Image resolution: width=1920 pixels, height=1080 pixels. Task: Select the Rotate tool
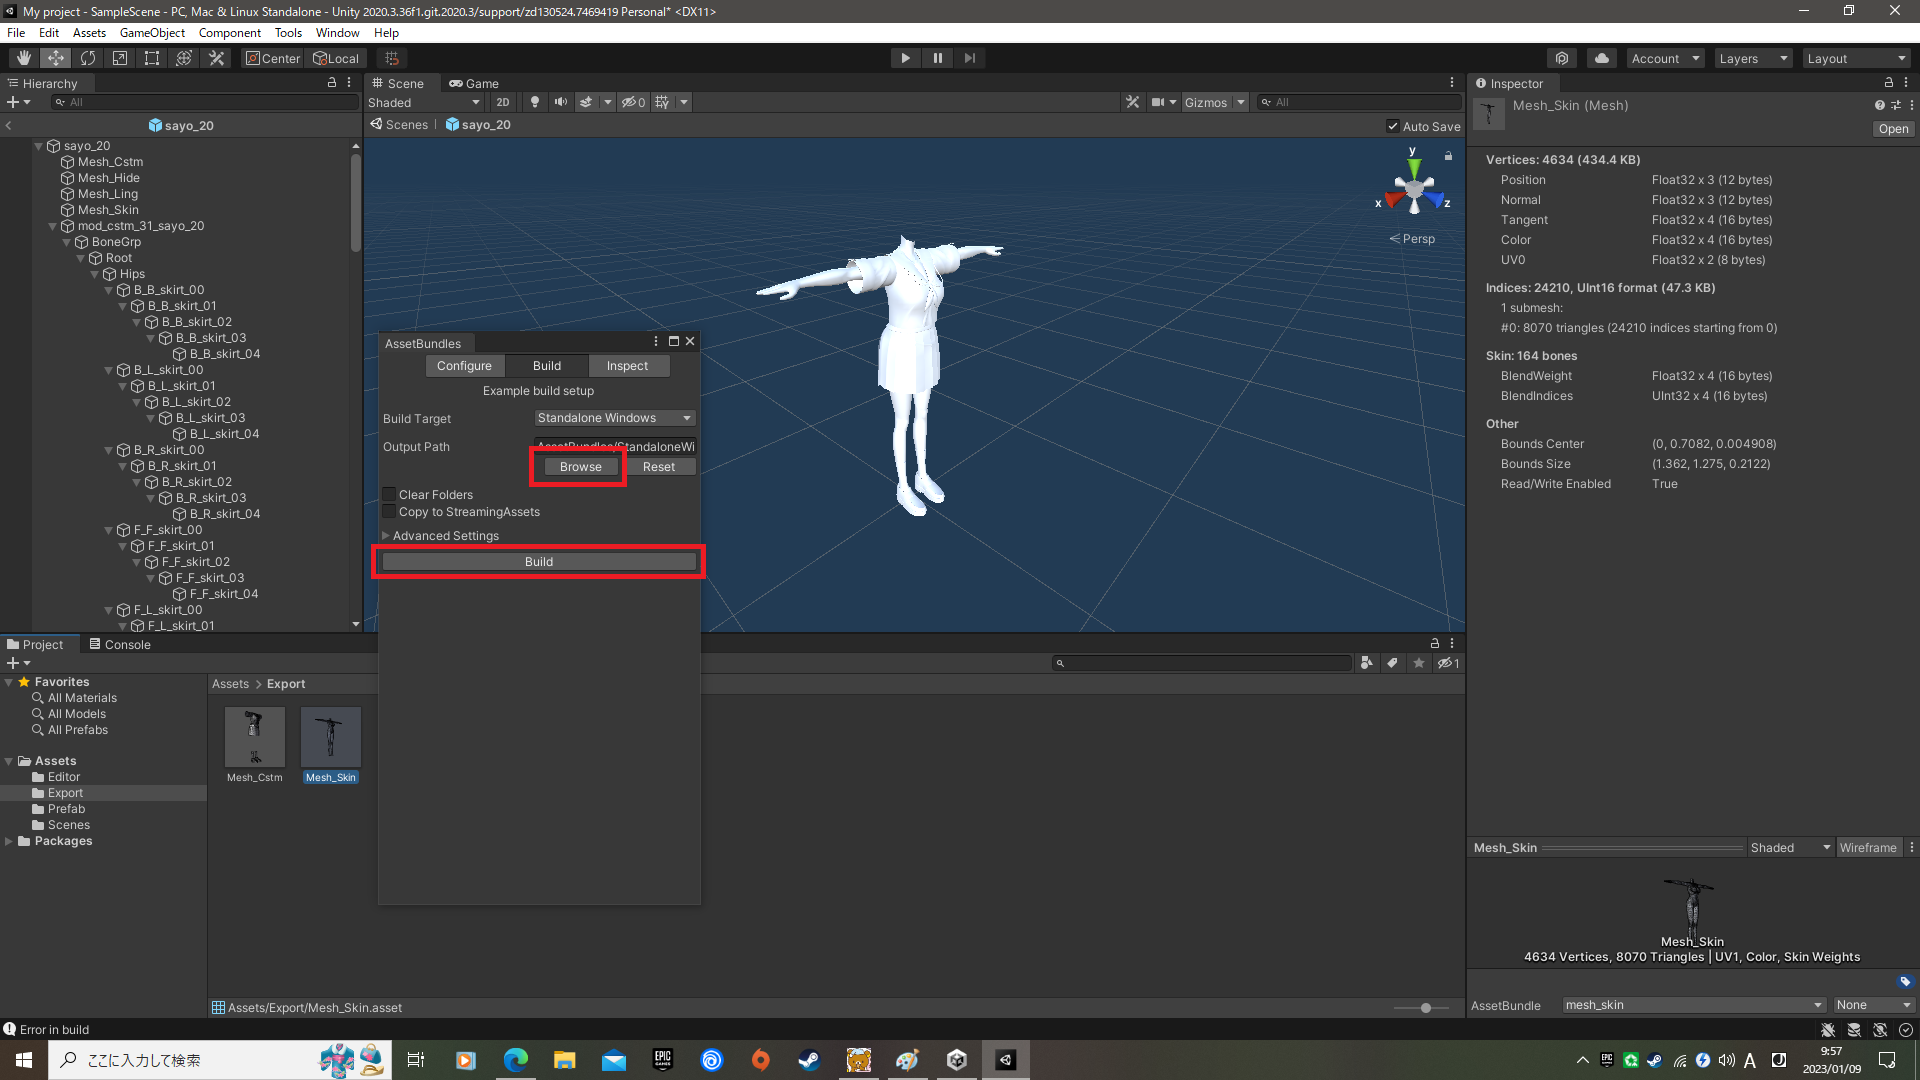tap(88, 58)
